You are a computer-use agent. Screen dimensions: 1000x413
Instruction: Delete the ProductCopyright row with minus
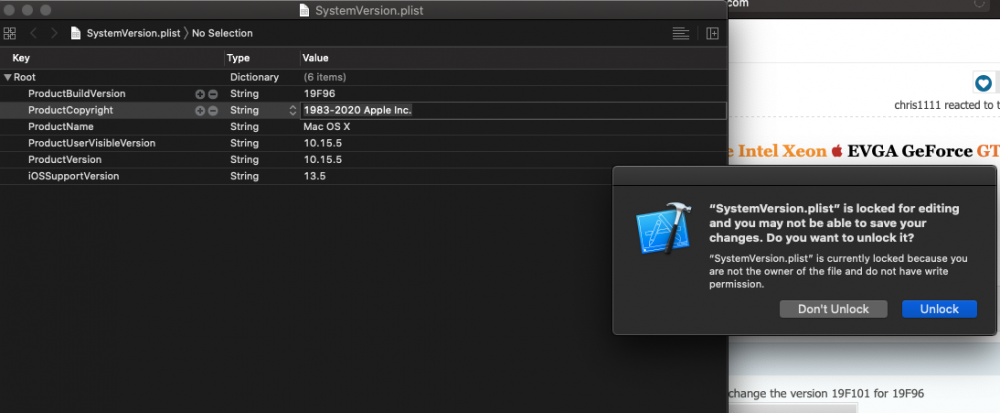tap(213, 110)
